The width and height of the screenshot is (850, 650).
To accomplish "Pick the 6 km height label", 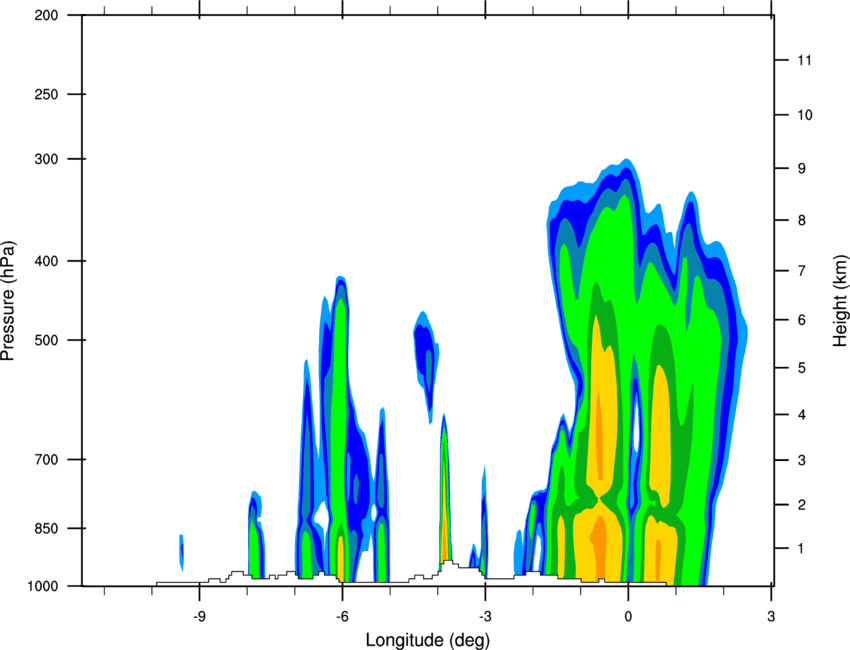I will (x=801, y=320).
